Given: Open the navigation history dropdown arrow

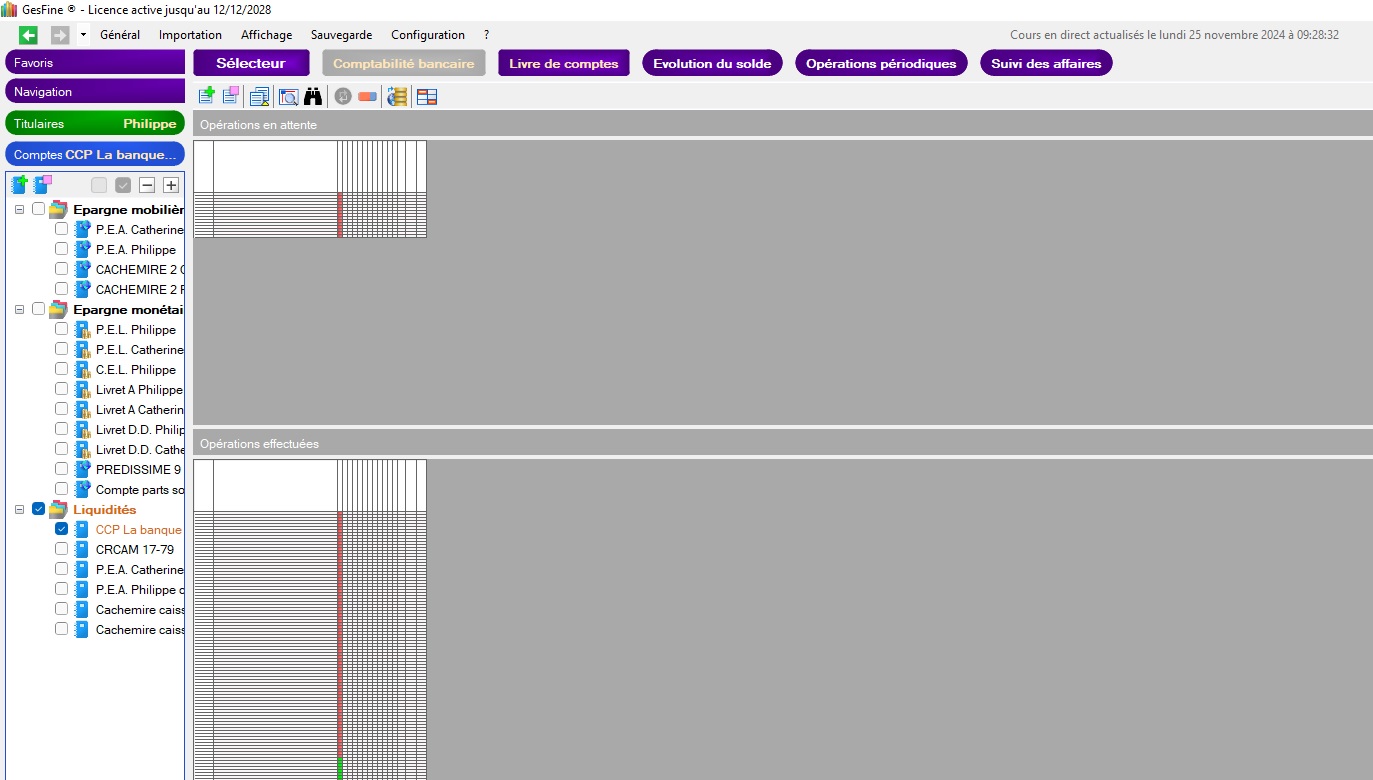Looking at the screenshot, I should 83,35.
